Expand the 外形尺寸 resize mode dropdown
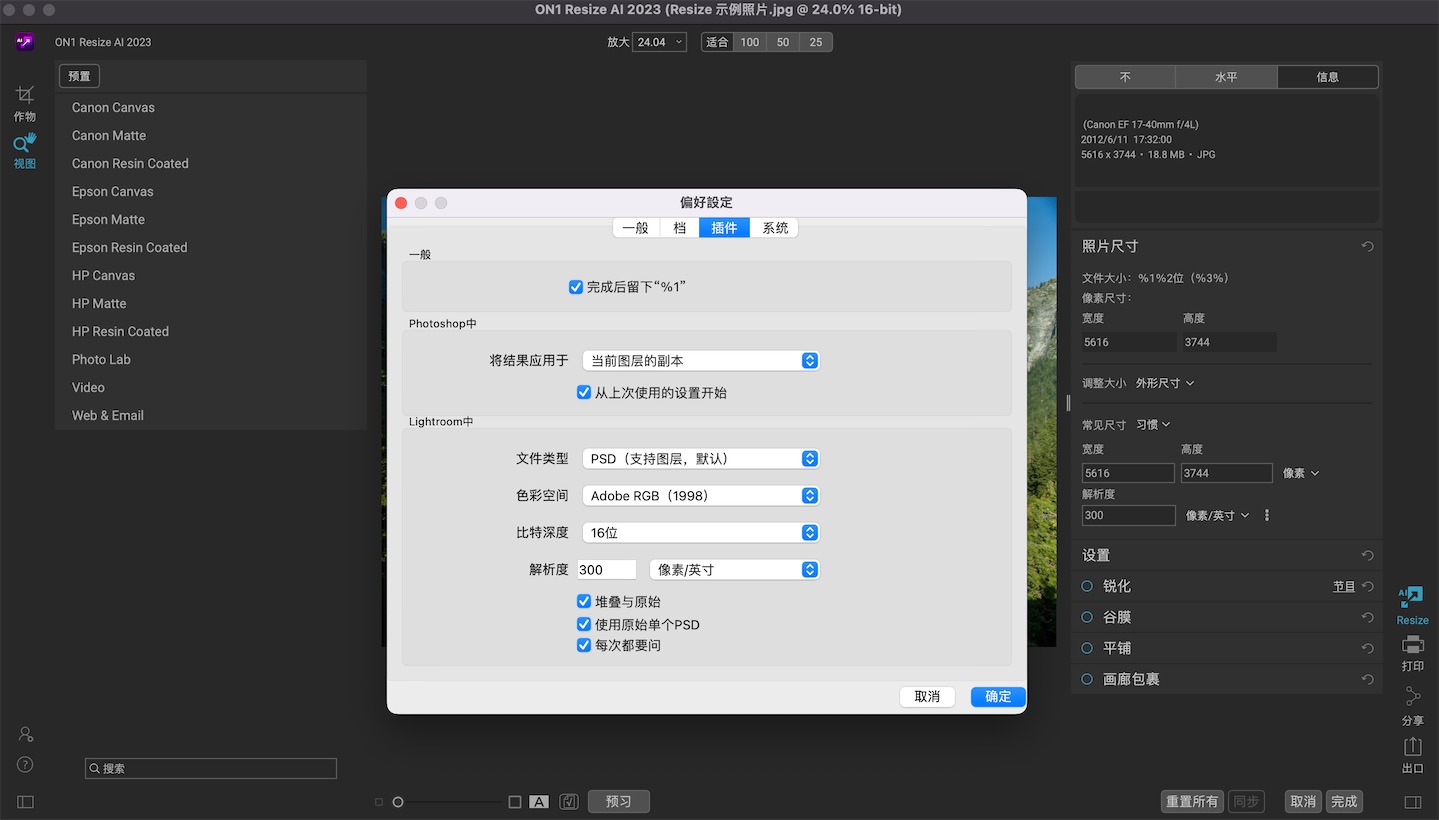1439x820 pixels. 1165,383
